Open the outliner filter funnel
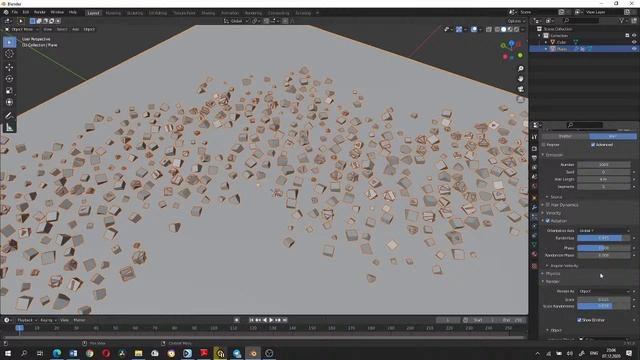The width and height of the screenshot is (640, 360). click(x=622, y=20)
